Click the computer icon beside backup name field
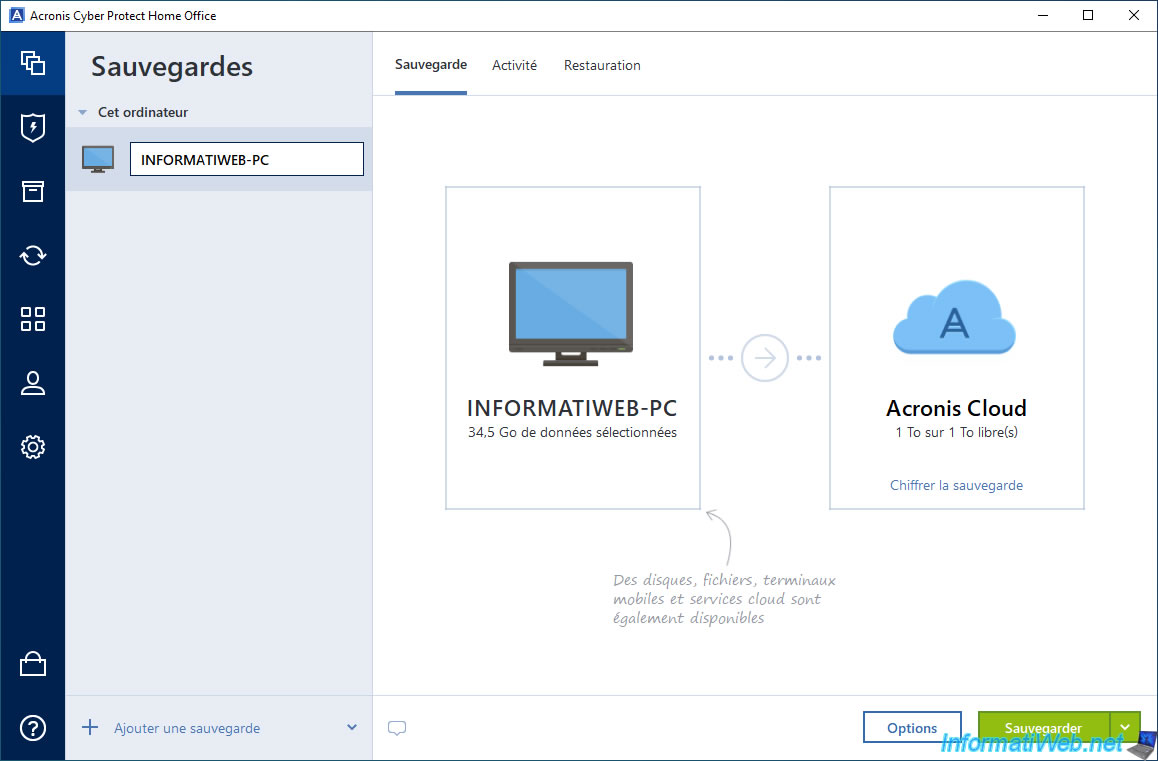The width and height of the screenshot is (1158, 761). 98,159
